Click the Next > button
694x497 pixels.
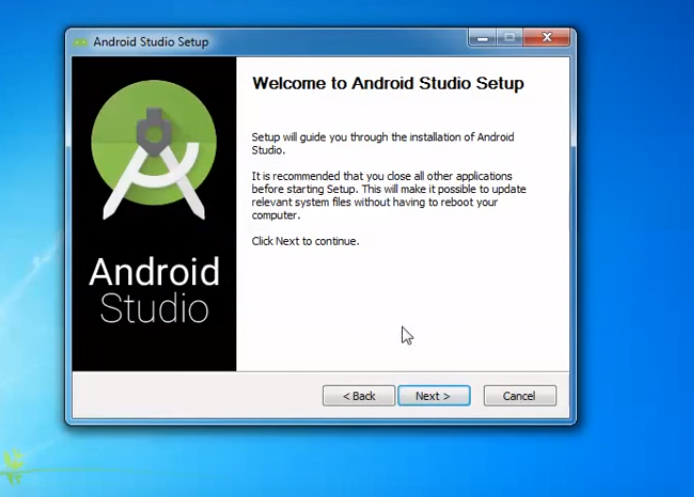point(434,395)
